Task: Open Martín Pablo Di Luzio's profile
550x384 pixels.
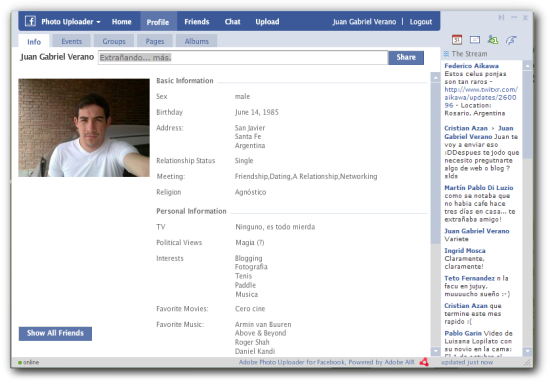Action: [479, 188]
